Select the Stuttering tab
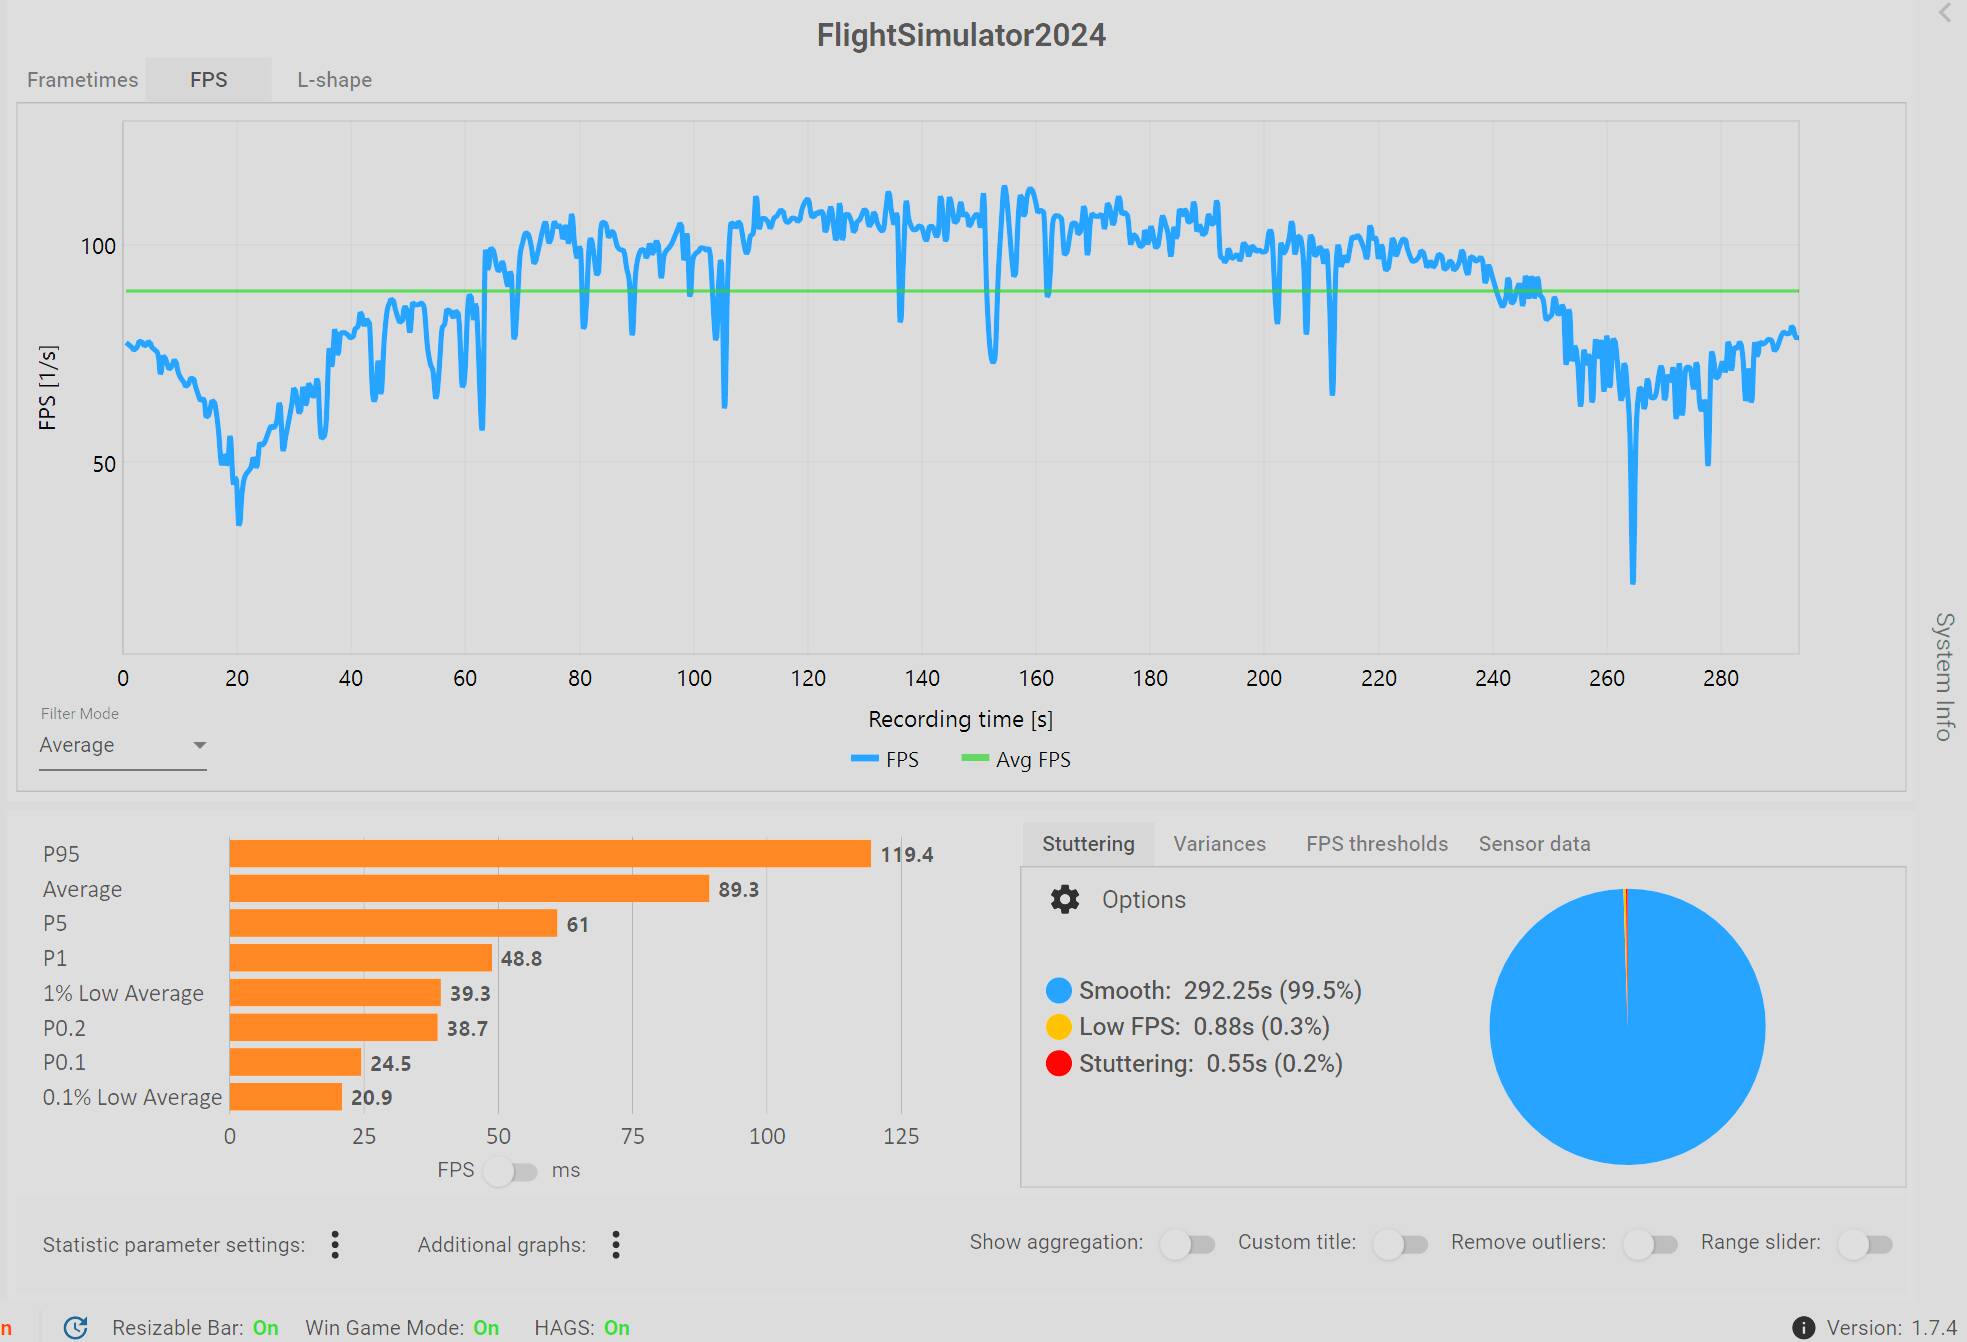 (x=1088, y=844)
